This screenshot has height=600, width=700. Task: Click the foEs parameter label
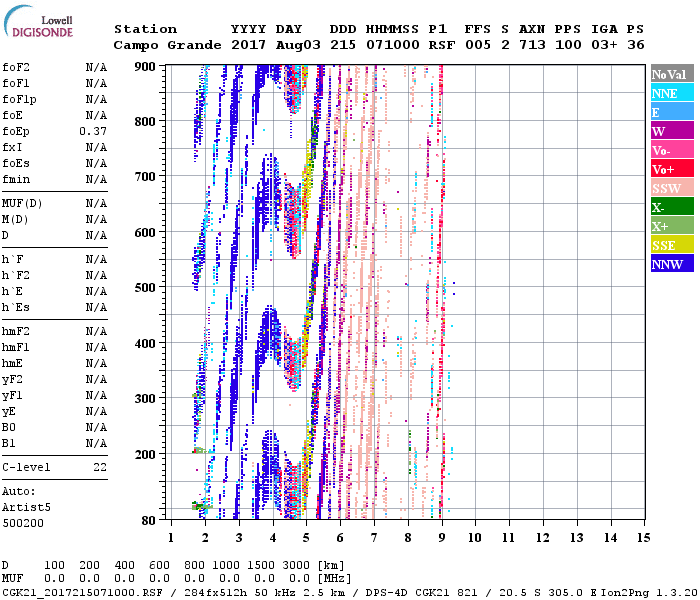point(16,163)
